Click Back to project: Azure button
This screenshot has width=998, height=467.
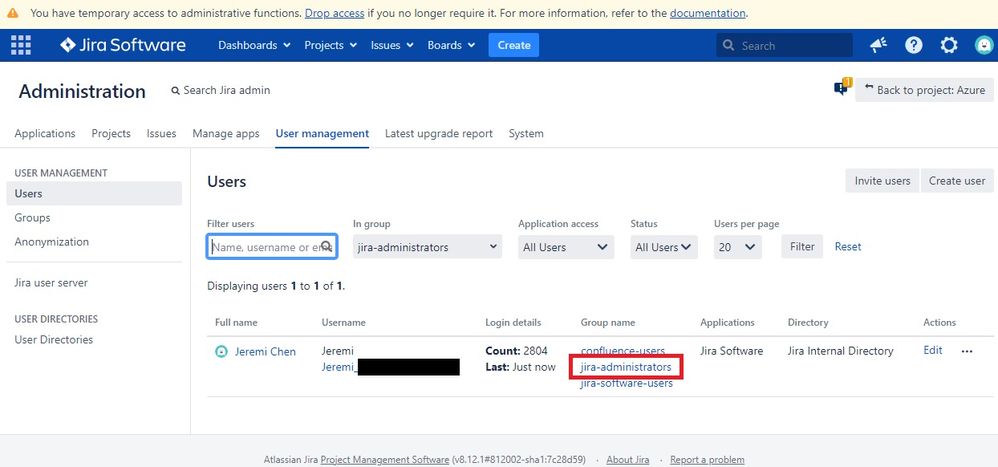coord(924,90)
